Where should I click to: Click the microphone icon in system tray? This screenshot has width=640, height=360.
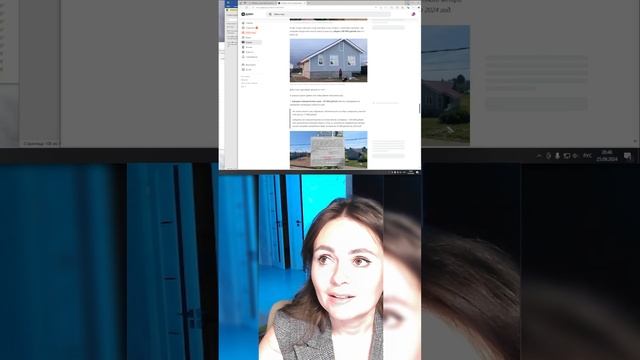pyautogui.click(x=557, y=156)
